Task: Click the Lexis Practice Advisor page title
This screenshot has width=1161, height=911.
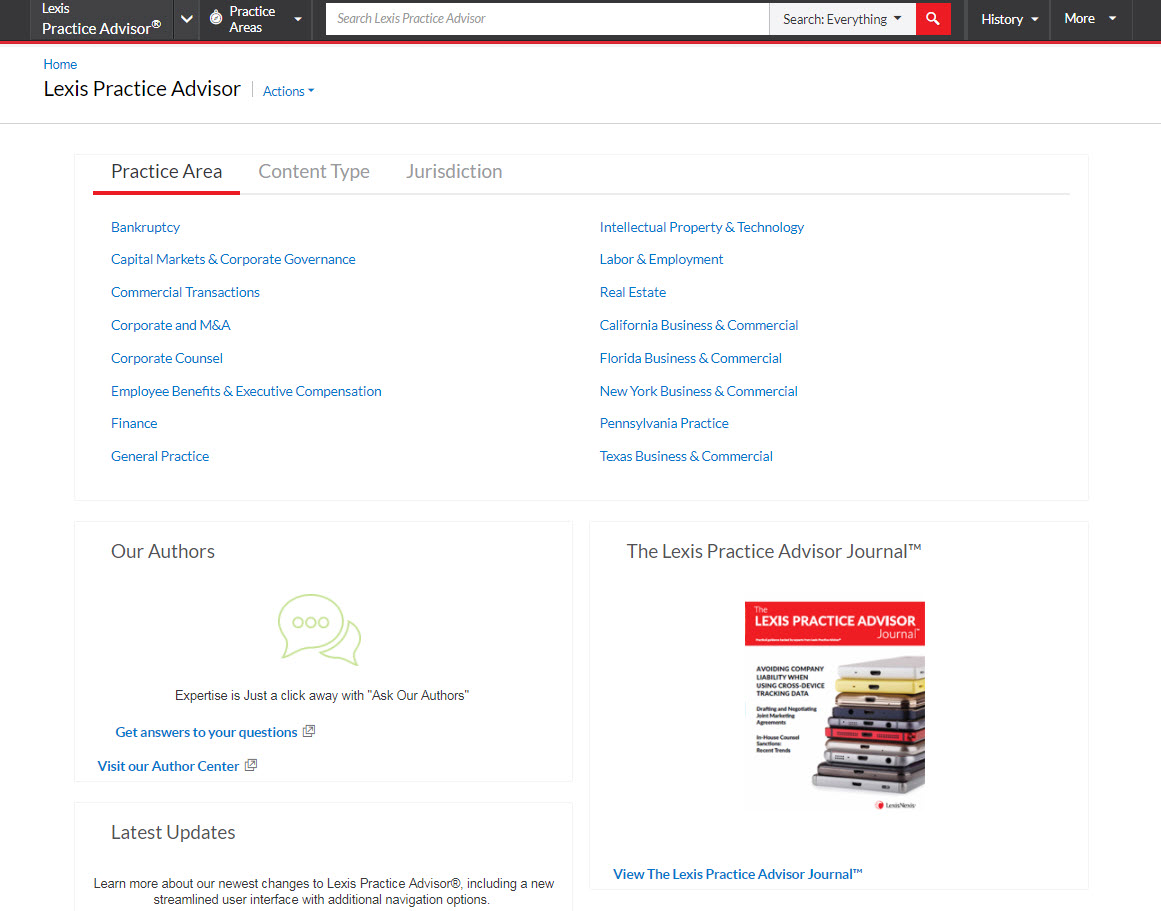Action: pyautogui.click(x=142, y=89)
